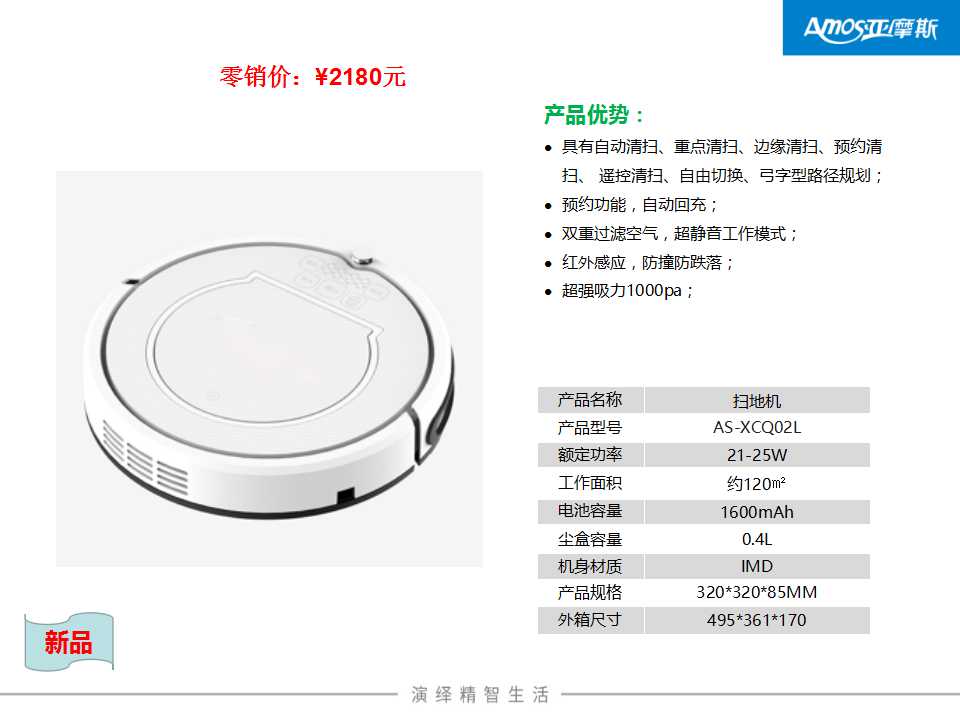
Task: Select the 21-25W power value
Action: (757, 455)
